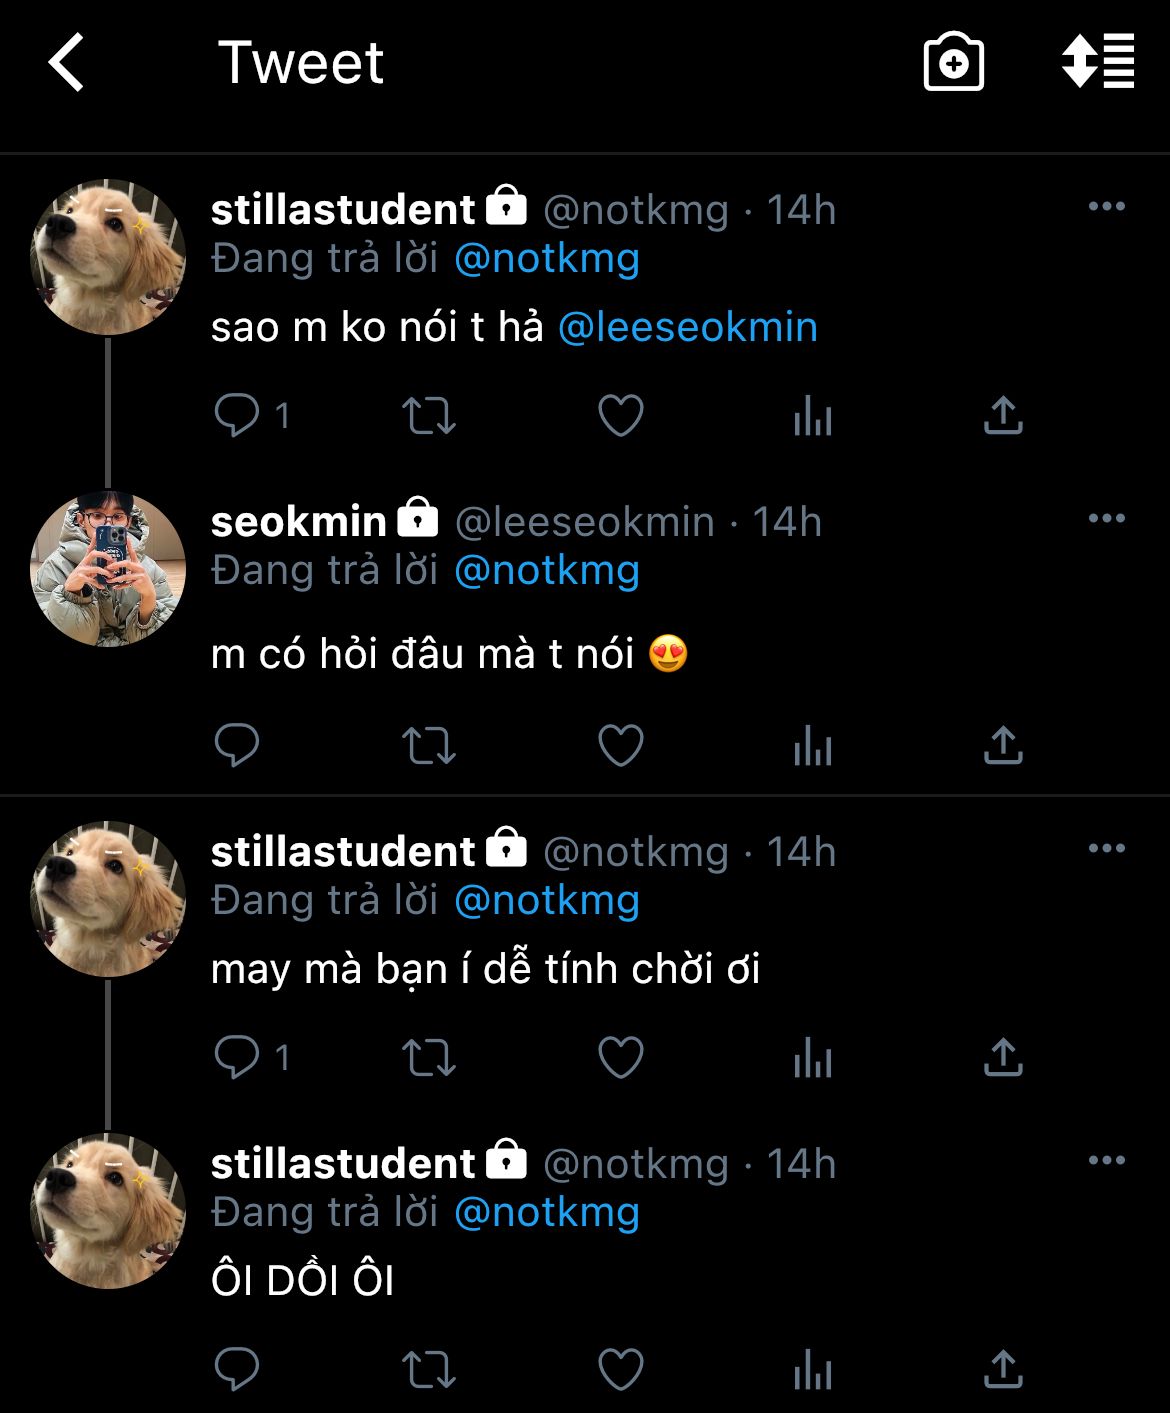Go back using the top-left arrow

tap(67, 63)
